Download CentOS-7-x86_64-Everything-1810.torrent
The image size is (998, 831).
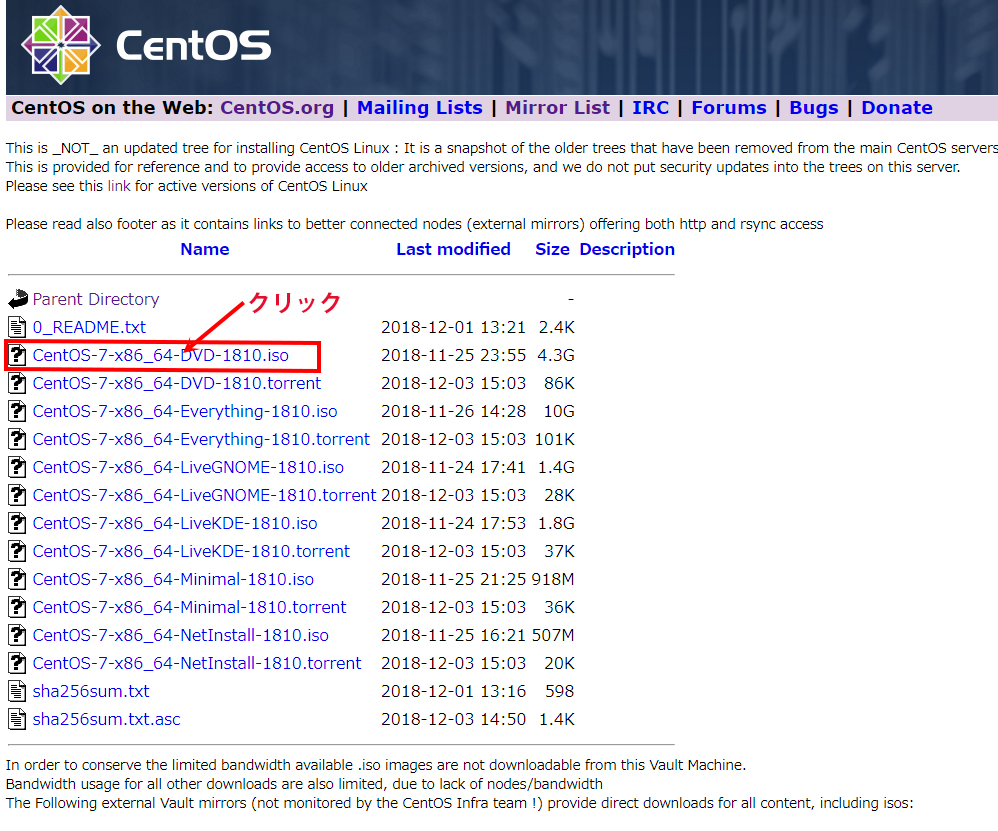tap(201, 439)
